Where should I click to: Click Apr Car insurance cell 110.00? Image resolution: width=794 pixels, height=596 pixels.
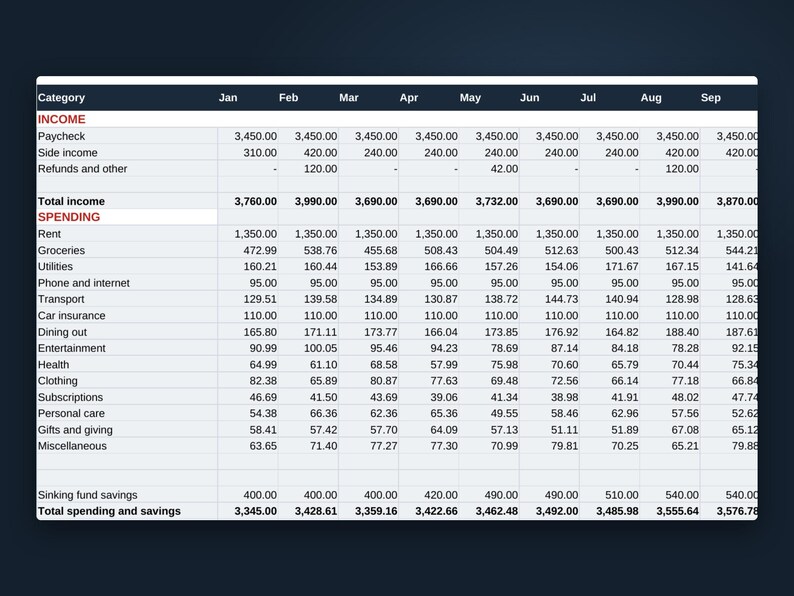429,316
